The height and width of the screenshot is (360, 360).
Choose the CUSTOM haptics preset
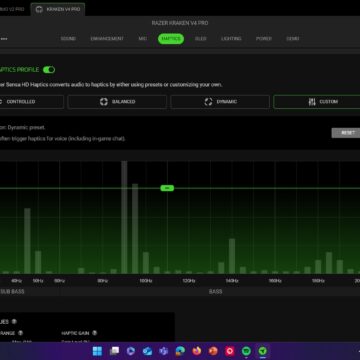pyautogui.click(x=317, y=102)
